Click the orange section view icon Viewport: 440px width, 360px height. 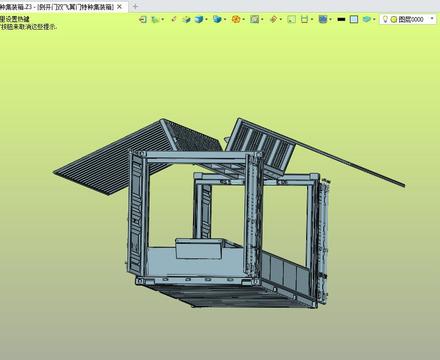click(273, 19)
